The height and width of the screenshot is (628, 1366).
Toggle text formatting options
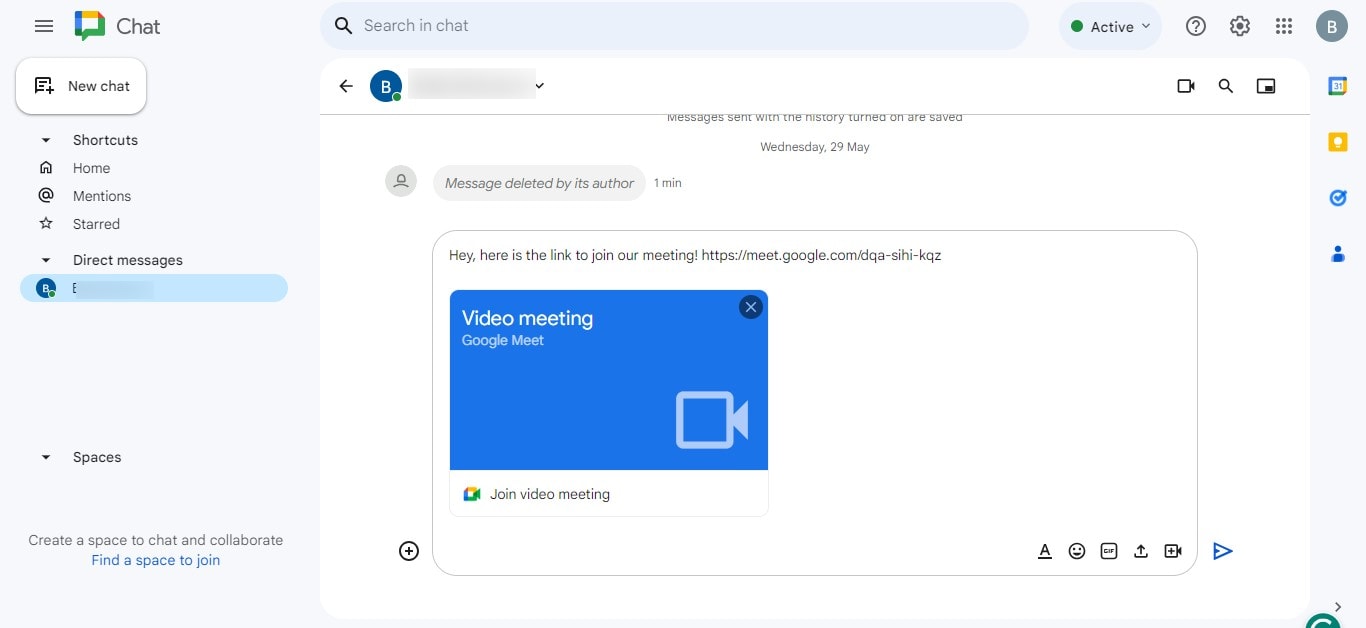(x=1045, y=551)
